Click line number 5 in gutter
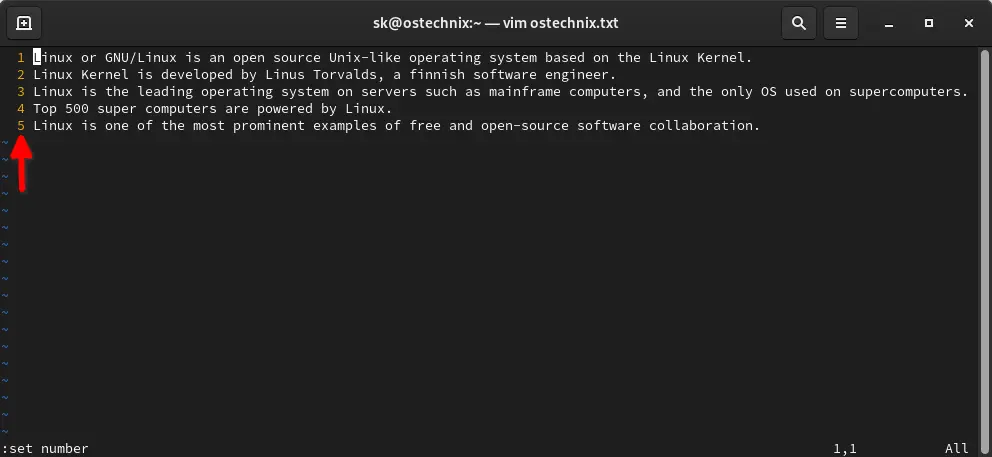This screenshot has width=992, height=457. [20, 126]
